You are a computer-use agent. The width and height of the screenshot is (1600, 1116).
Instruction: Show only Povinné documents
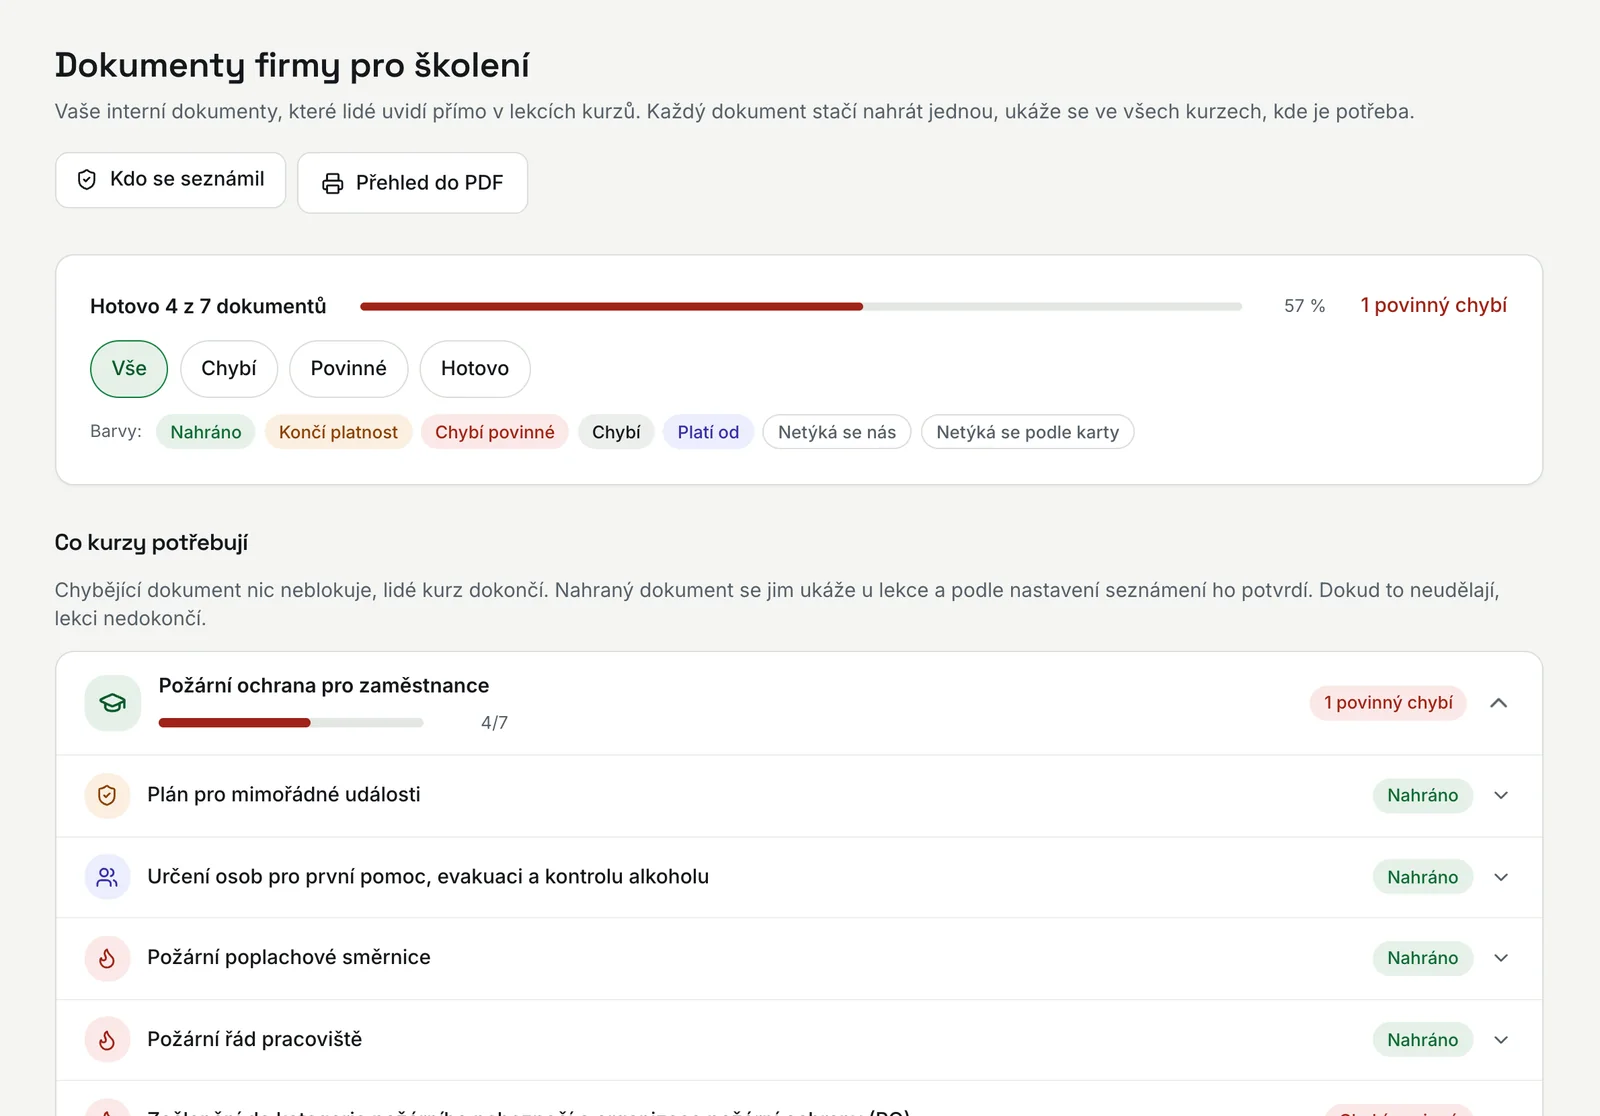pos(349,369)
